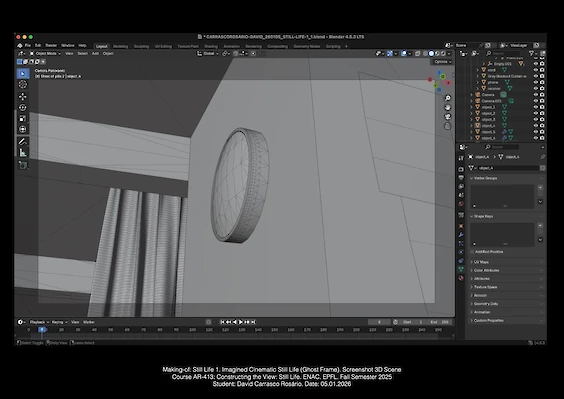
Task: Select the Measure tool
Action: (23, 153)
